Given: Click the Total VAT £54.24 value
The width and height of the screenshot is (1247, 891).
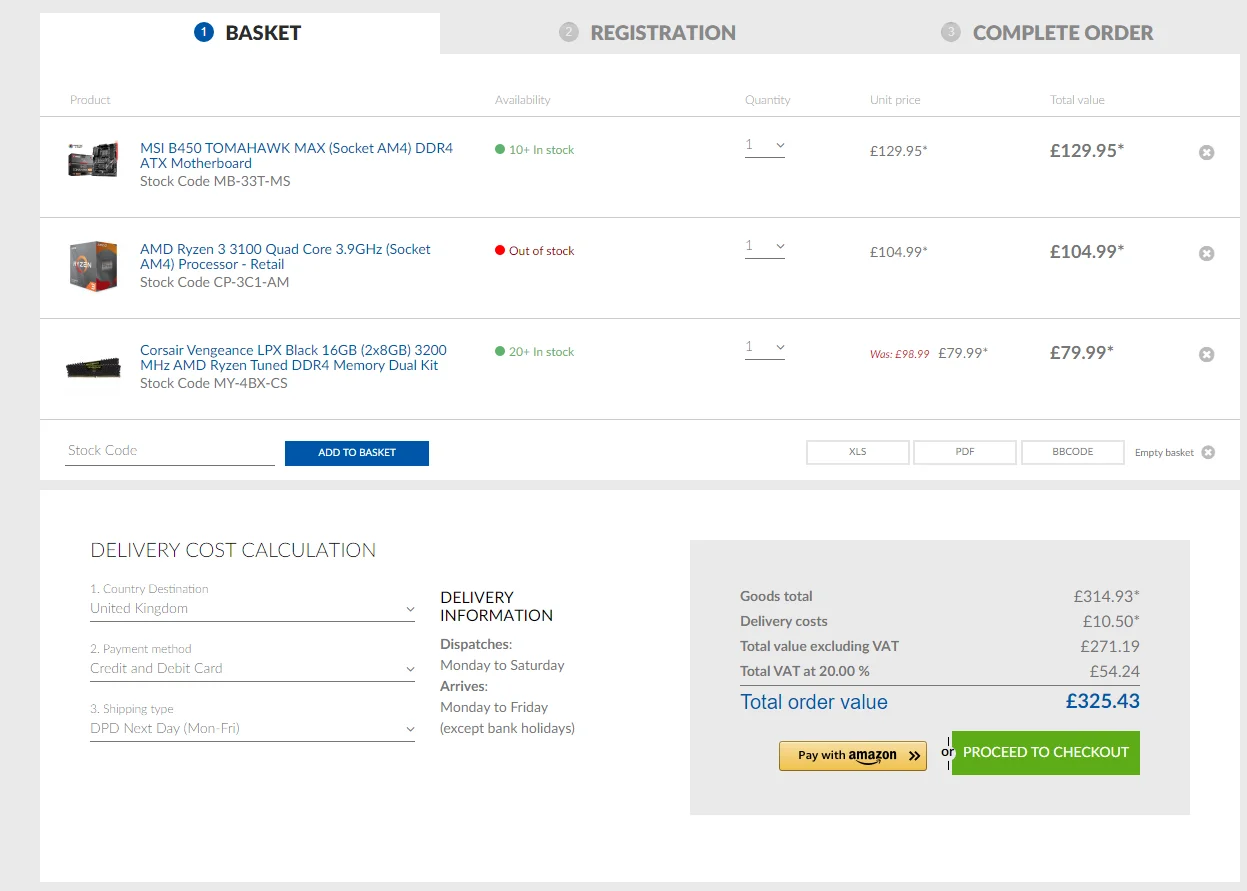Looking at the screenshot, I should click(x=1115, y=672).
